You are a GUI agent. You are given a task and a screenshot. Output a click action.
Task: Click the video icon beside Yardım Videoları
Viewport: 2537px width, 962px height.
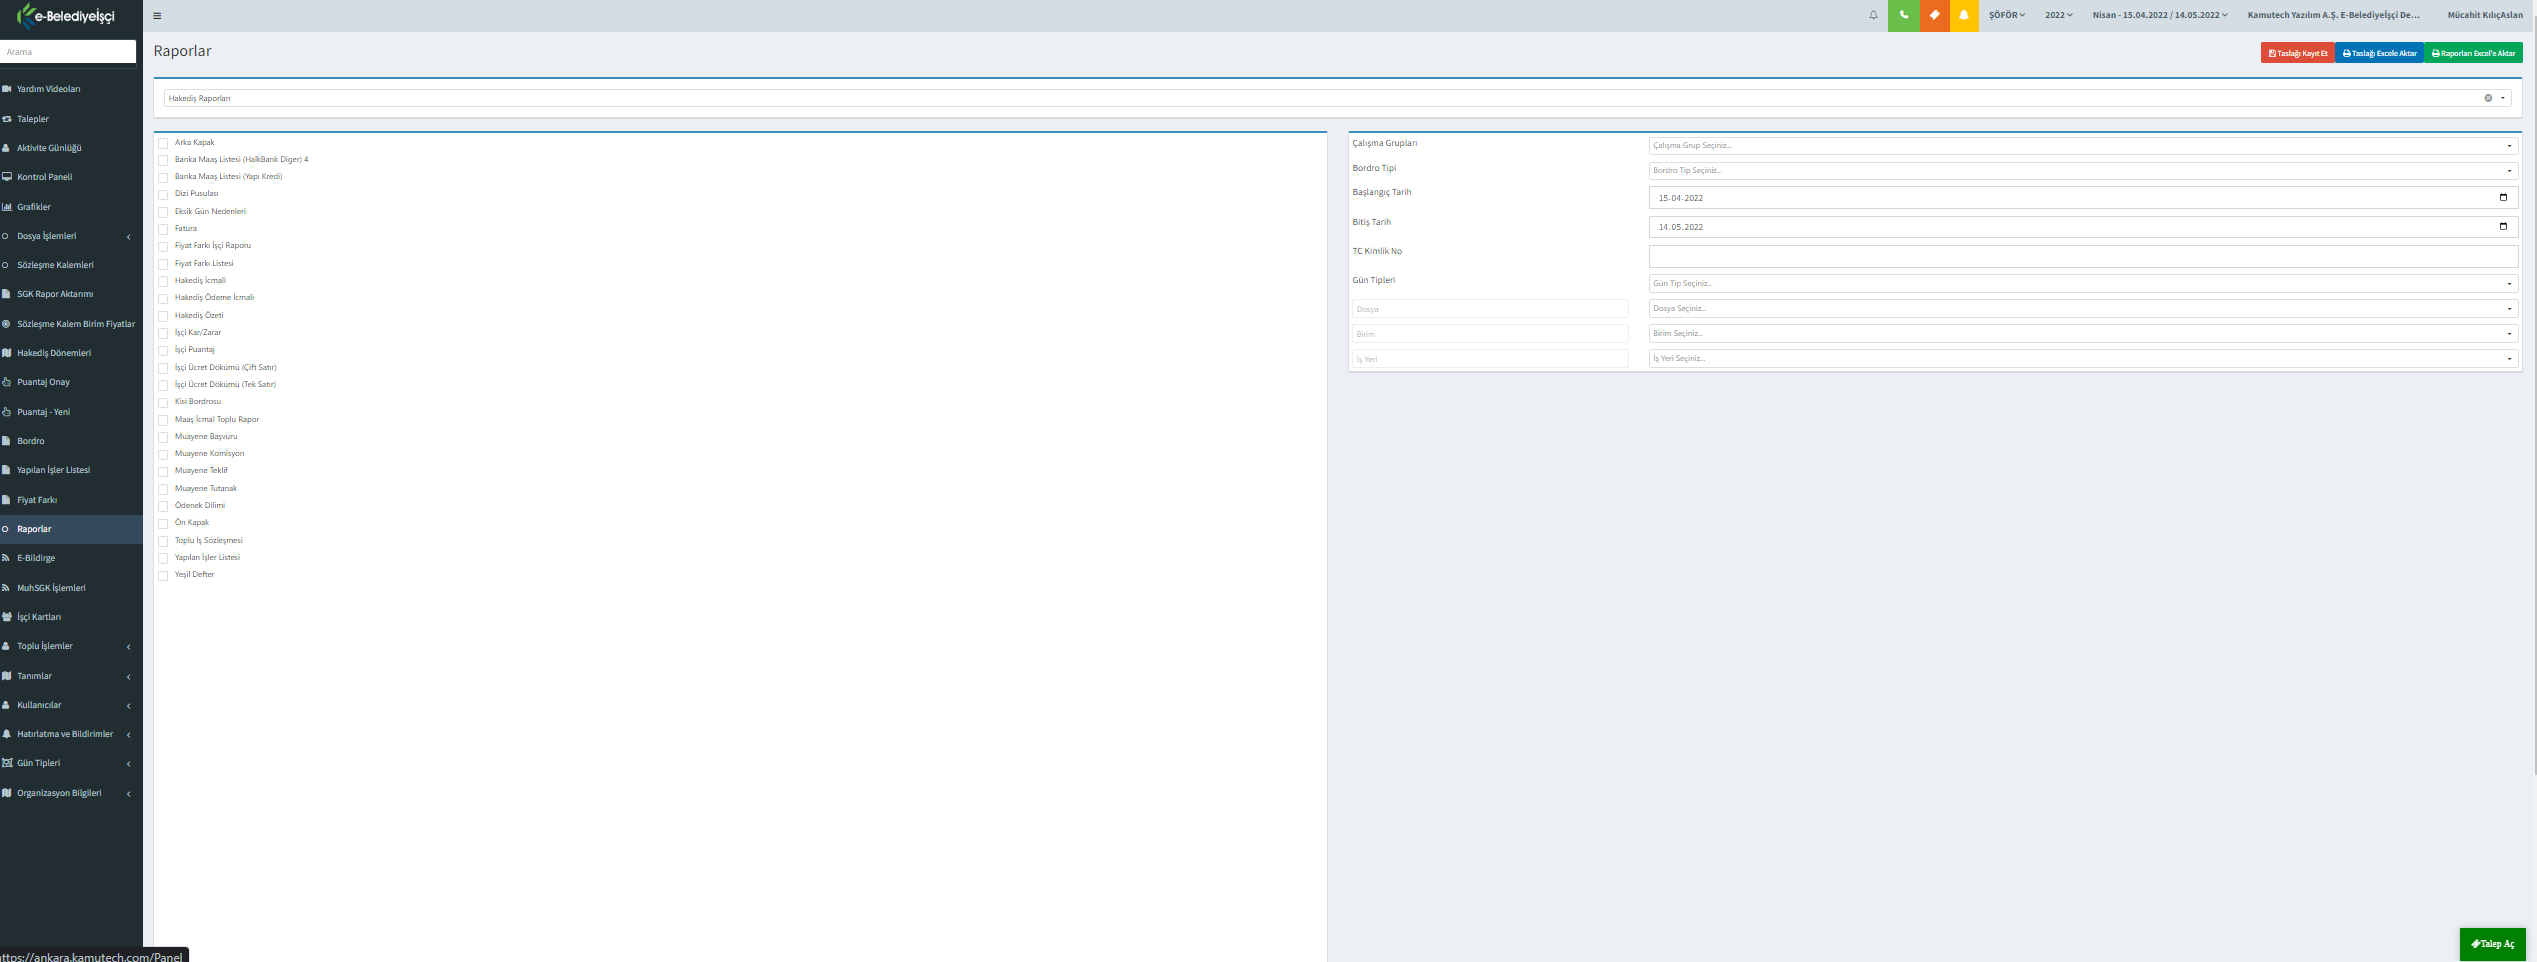[7, 89]
